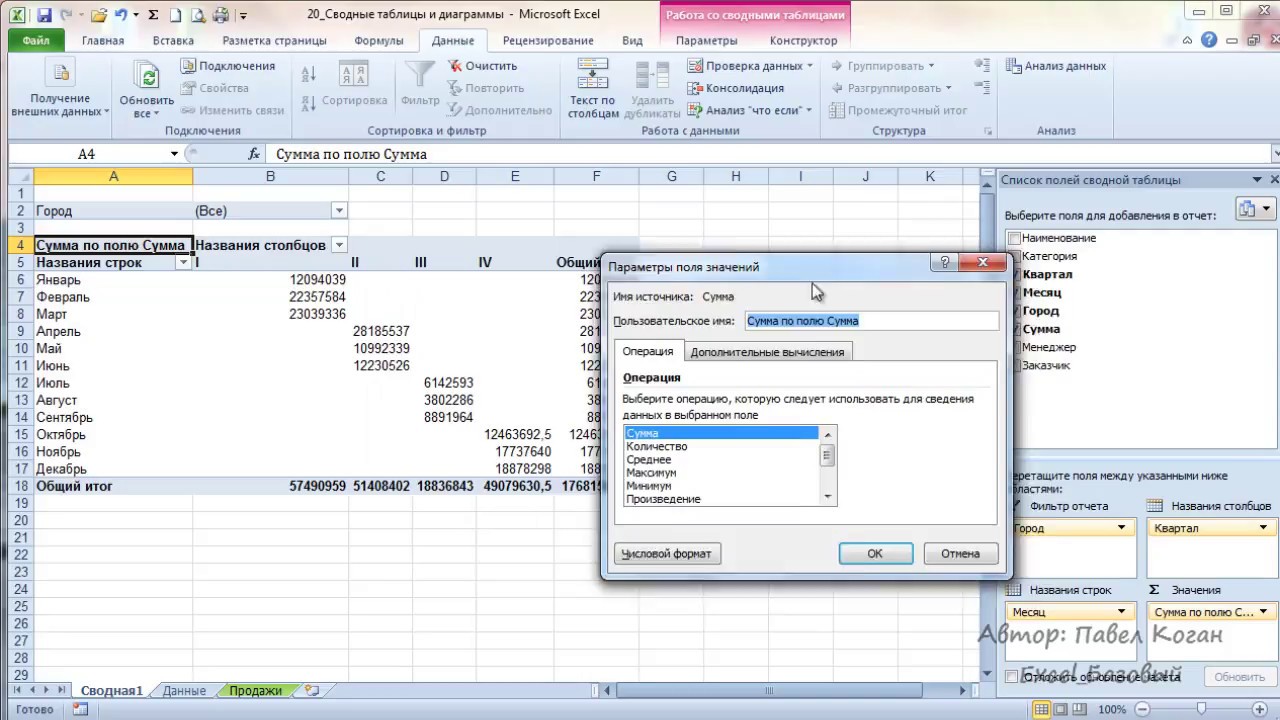Switch to the Формулы ribbon tab
Image resolution: width=1280 pixels, height=720 pixels.
[x=379, y=41]
